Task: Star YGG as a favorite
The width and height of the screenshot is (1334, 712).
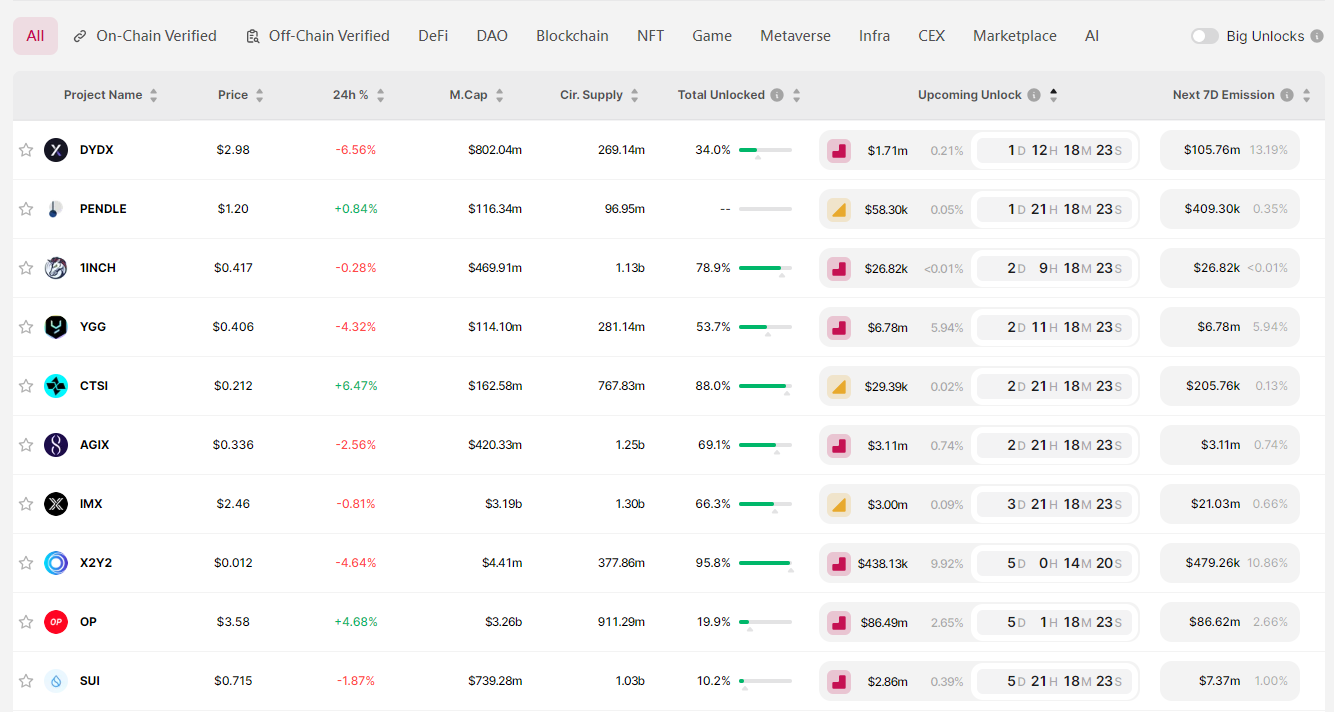Action: point(26,327)
